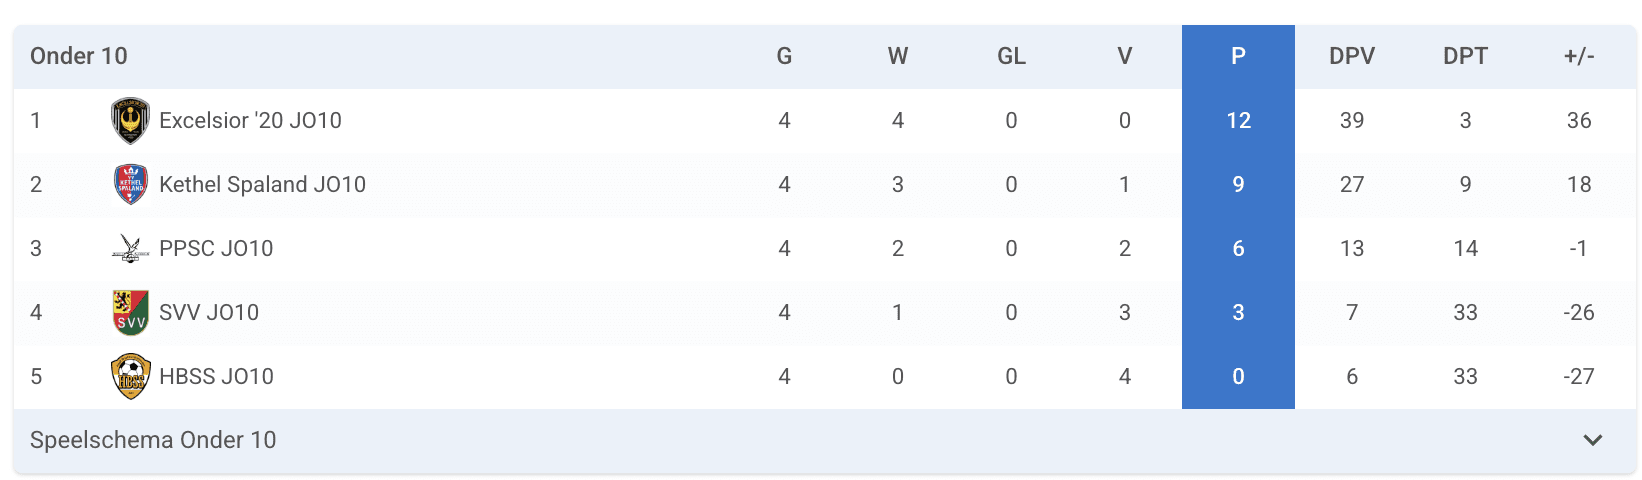
Task: Click the PPSC bird logo
Action: coord(130,249)
